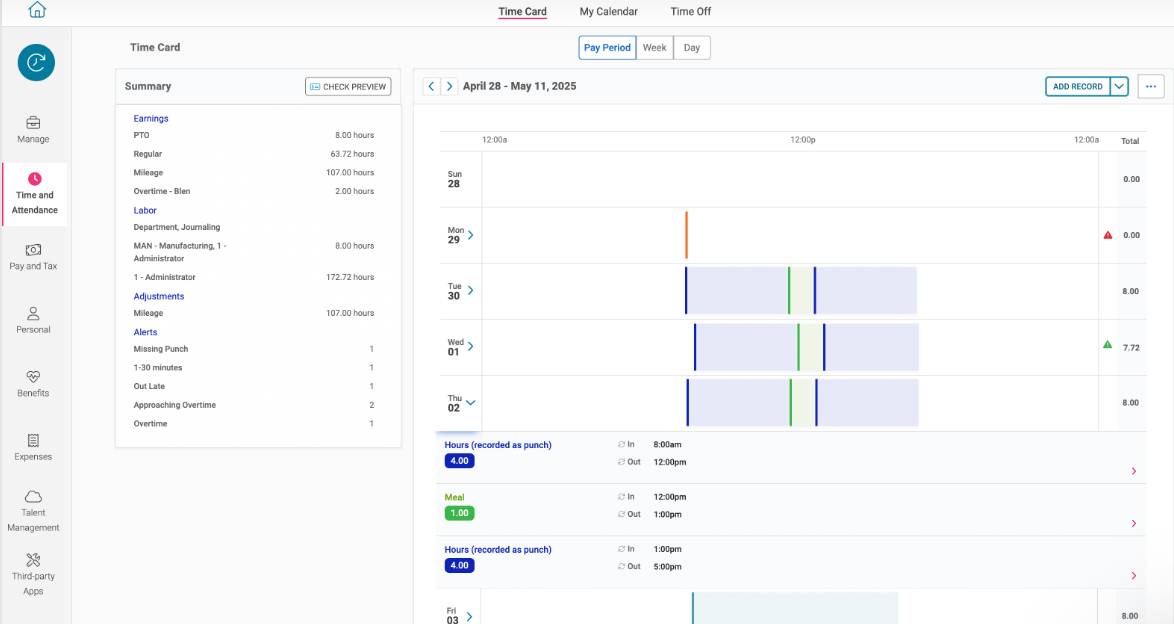Open the Manage briefcase icon

click(x=33, y=123)
